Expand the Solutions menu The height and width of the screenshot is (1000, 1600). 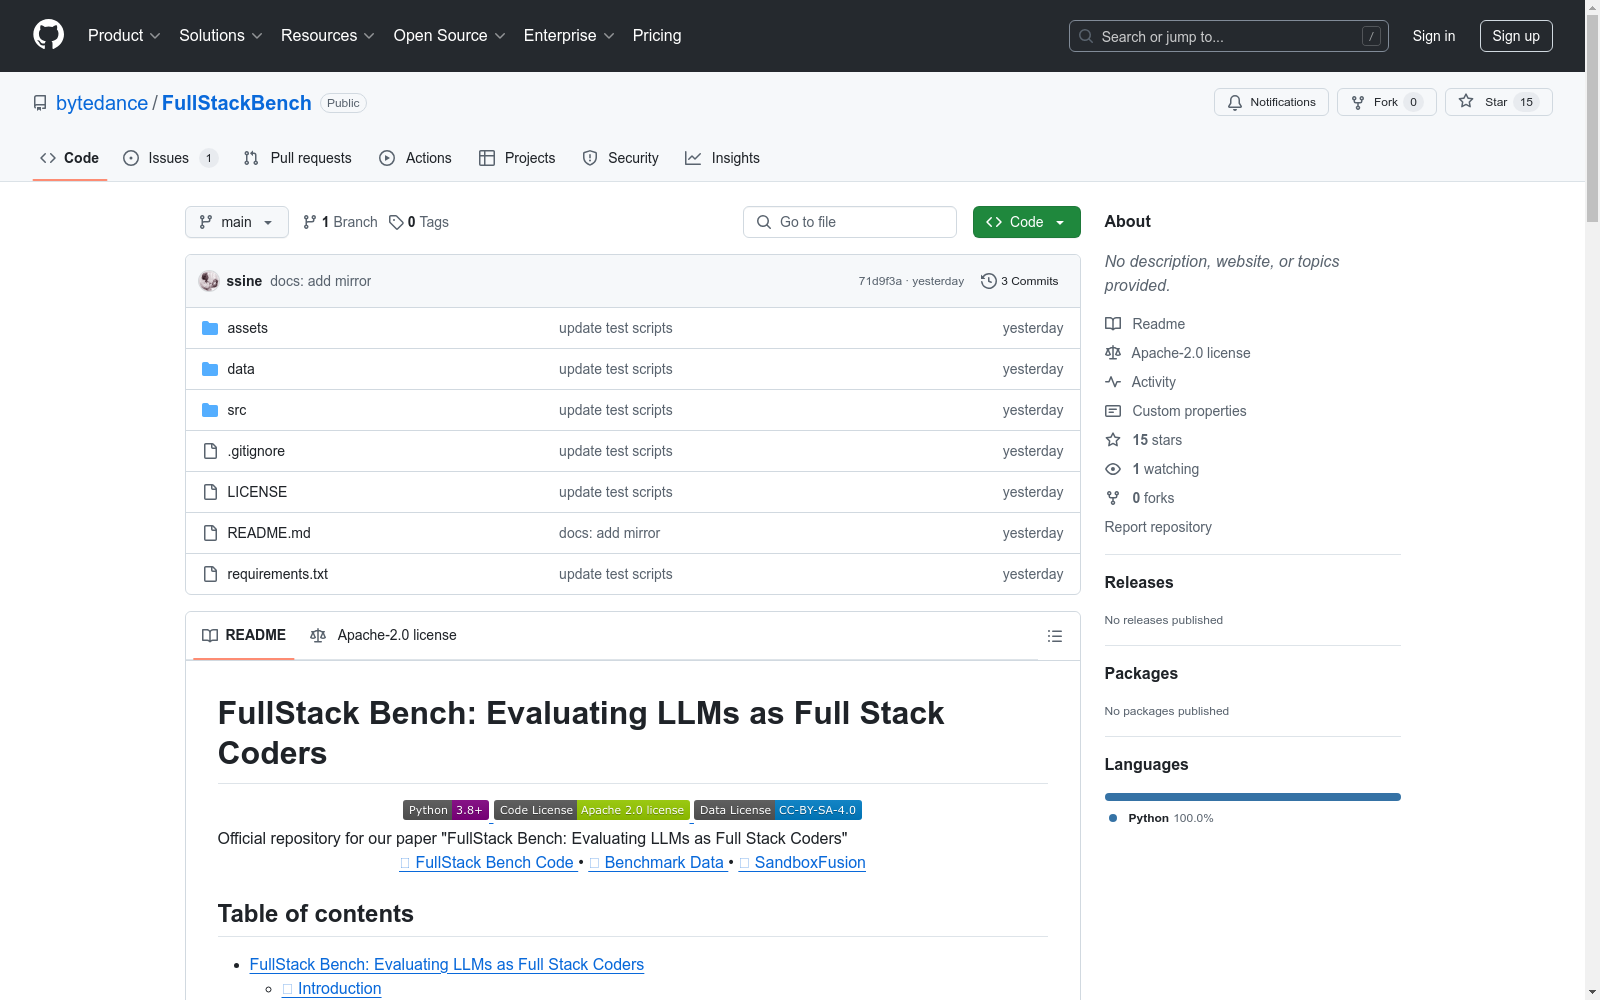pos(221,36)
